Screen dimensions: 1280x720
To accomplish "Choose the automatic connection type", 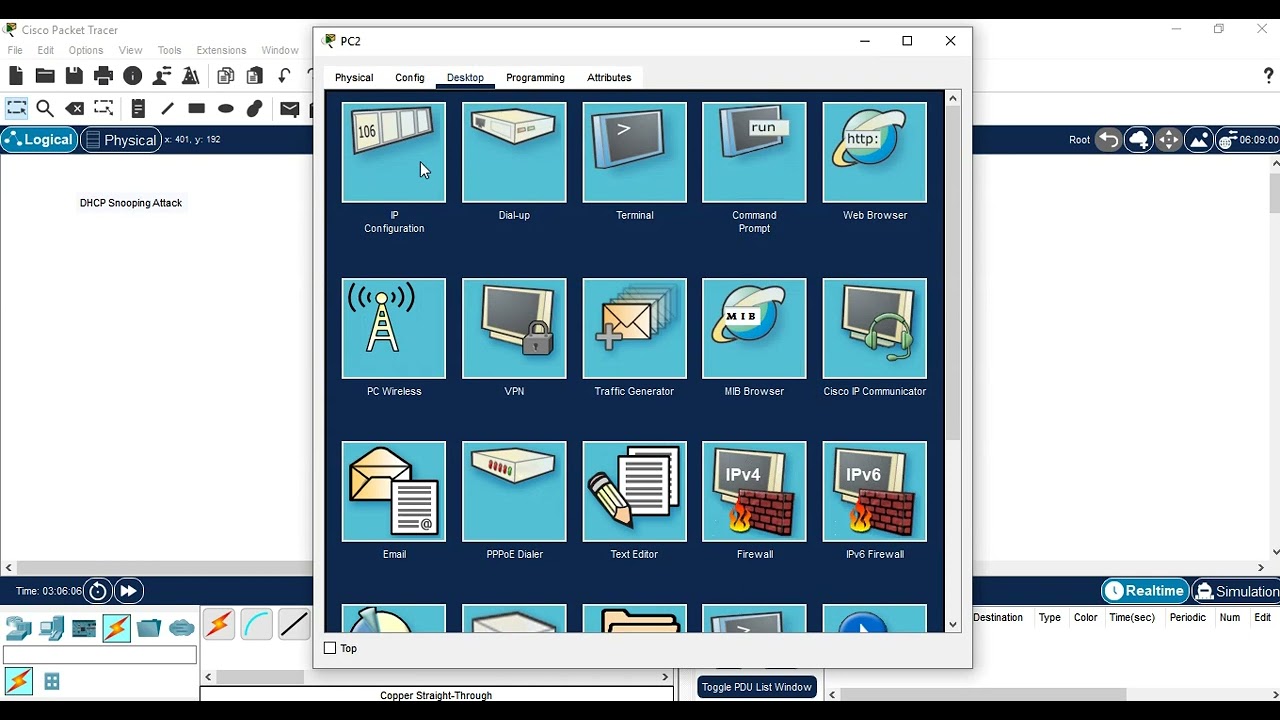I will 218,625.
